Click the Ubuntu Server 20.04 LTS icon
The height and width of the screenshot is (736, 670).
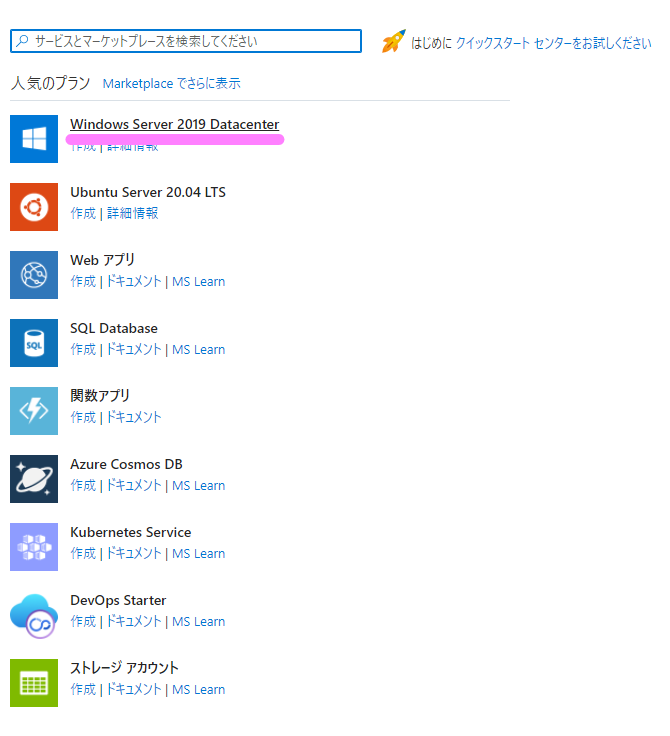click(x=34, y=207)
